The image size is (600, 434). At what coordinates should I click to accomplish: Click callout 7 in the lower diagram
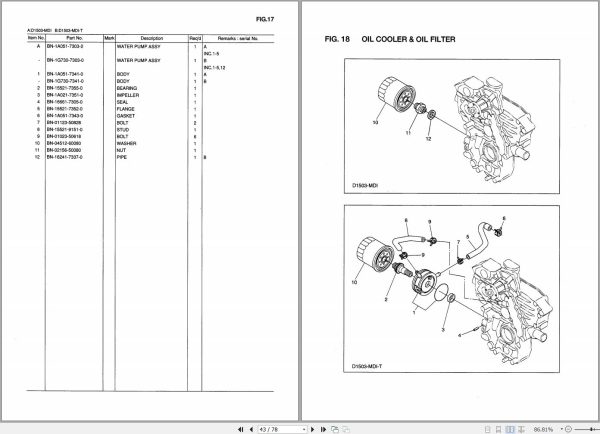point(458,242)
